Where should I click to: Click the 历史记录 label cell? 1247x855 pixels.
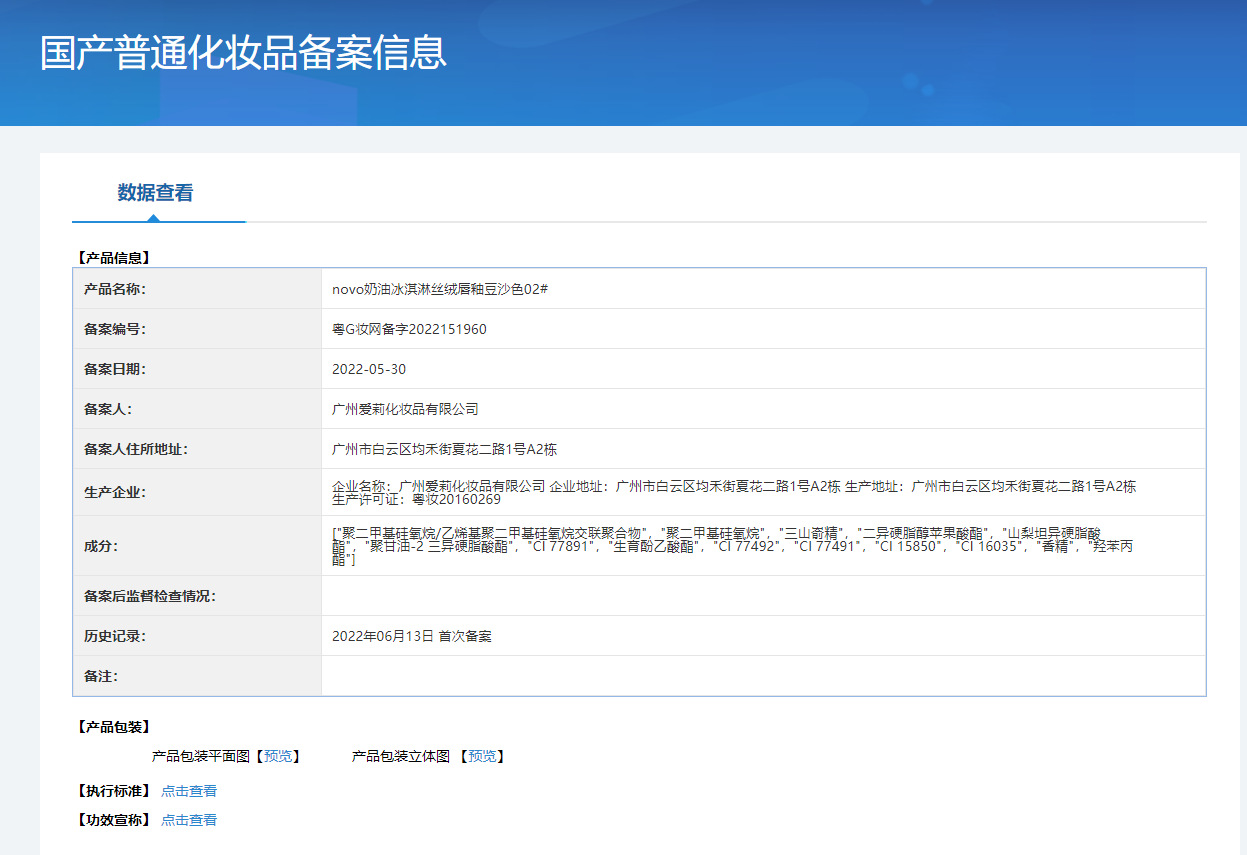(x=197, y=636)
